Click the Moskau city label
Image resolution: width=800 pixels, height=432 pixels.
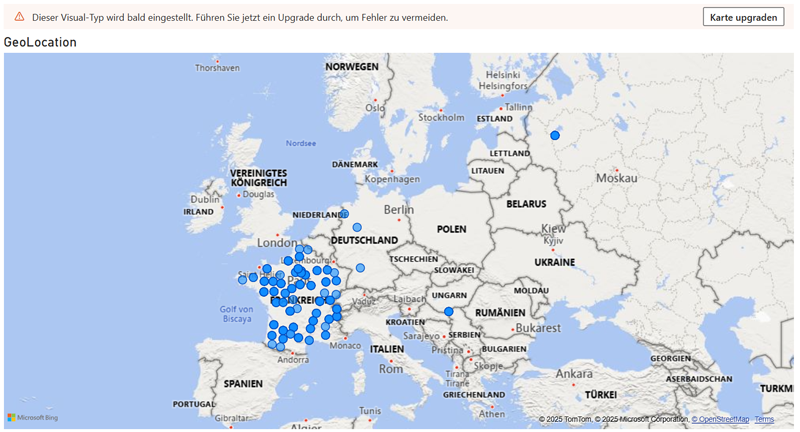click(616, 178)
